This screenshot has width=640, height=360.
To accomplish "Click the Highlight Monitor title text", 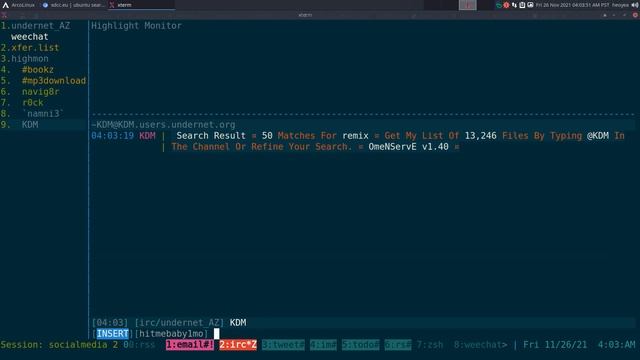I will pos(136,26).
